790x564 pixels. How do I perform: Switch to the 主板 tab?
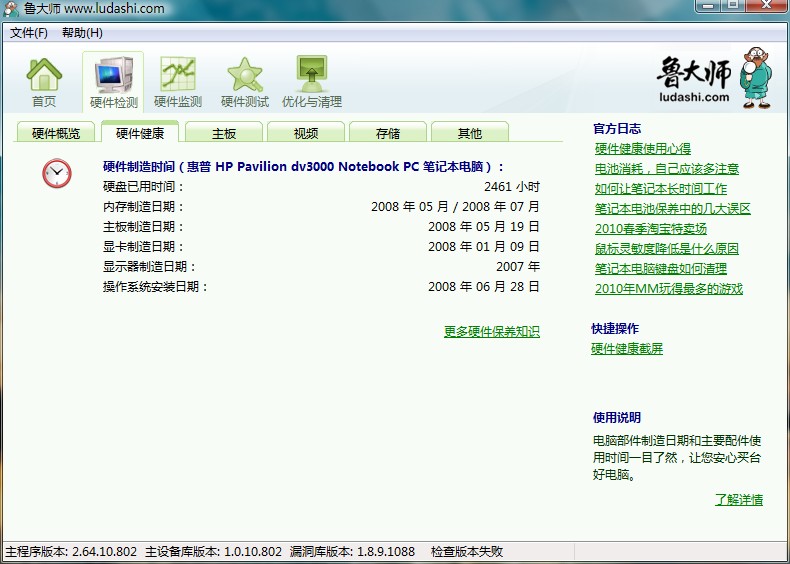[224, 133]
